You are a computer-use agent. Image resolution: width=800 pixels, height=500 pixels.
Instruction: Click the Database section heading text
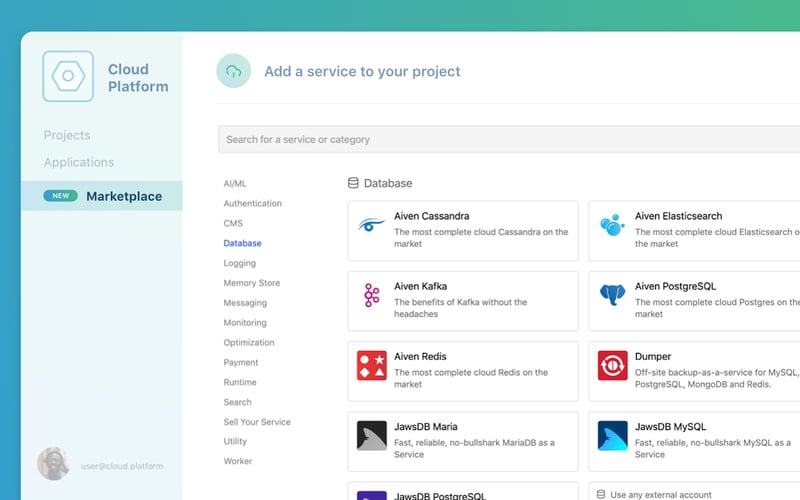pos(388,183)
